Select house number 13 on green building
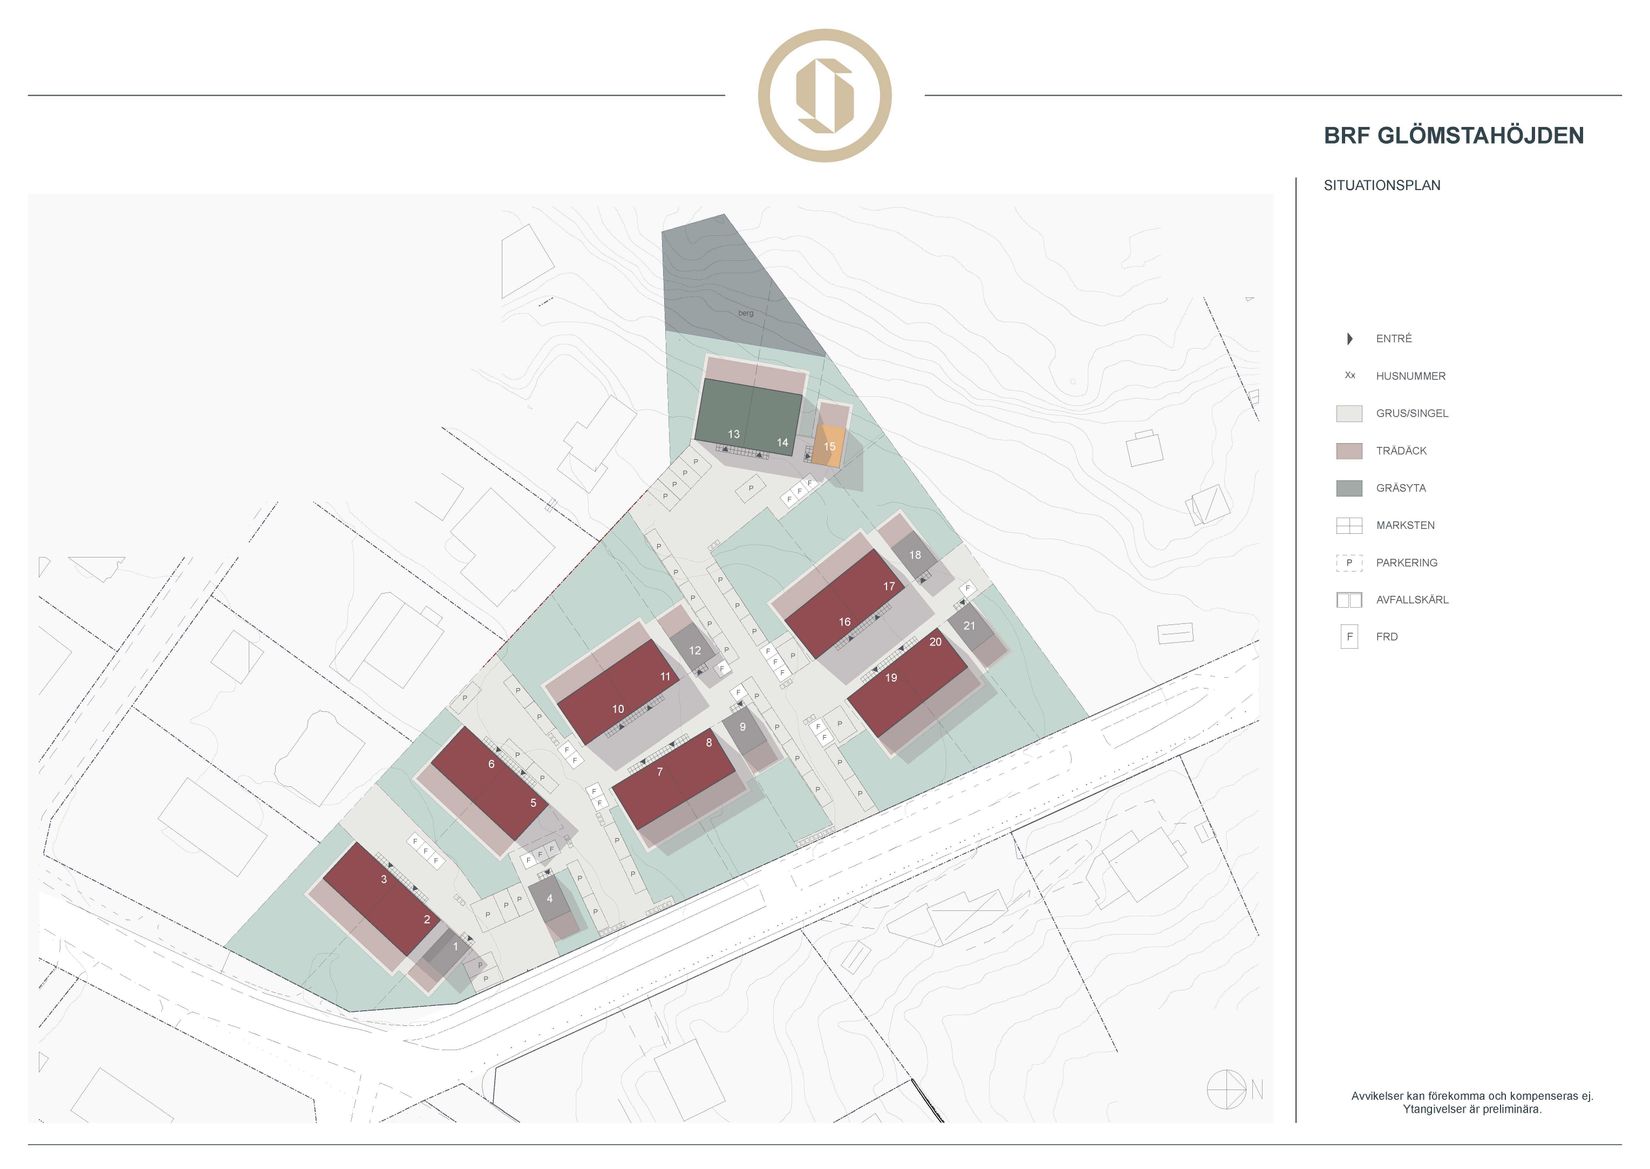The image size is (1650, 1169). (734, 434)
